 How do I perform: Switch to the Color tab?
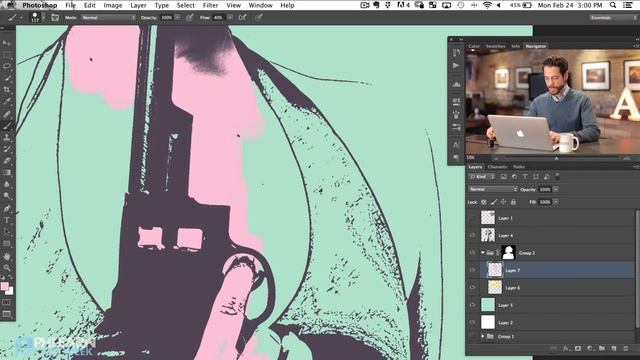pos(474,46)
